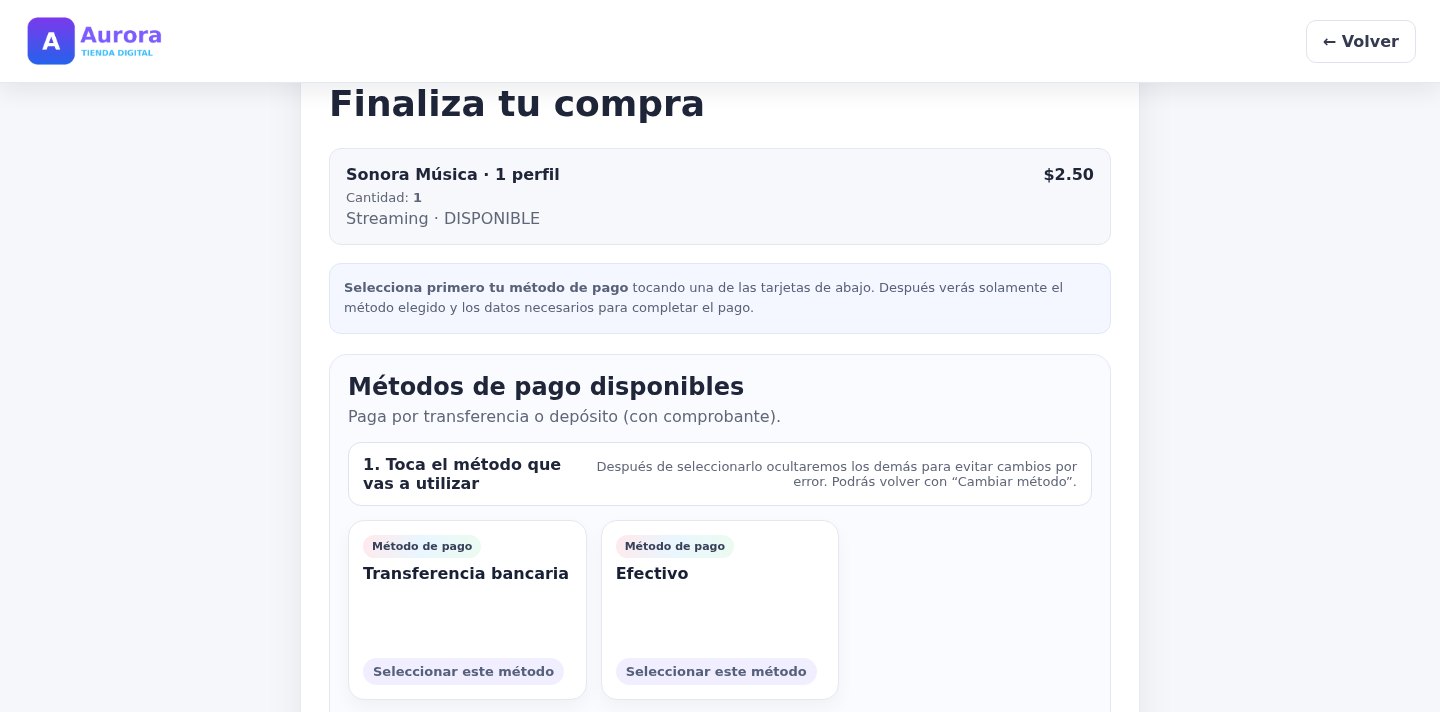Click the 'Sonora Música · 1 perfil' item title

click(453, 174)
